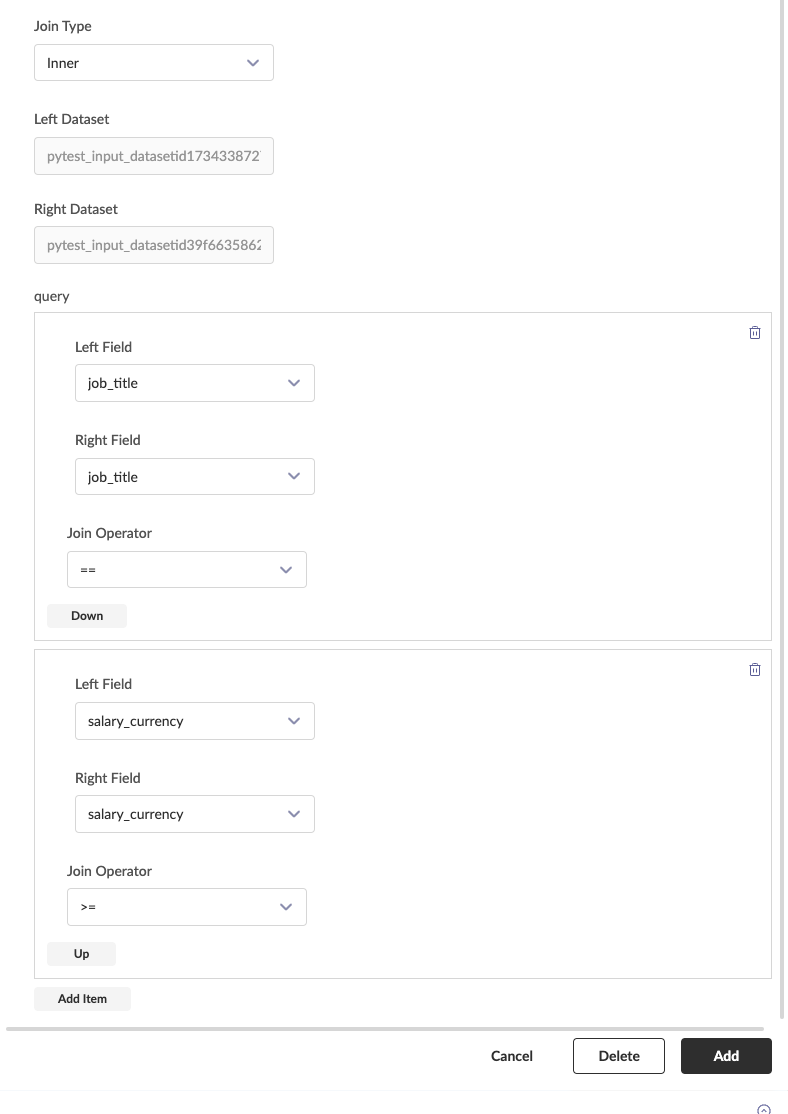Click the horizontal scrollbar above the footer buttons
The image size is (788, 1114).
[x=385, y=1028]
